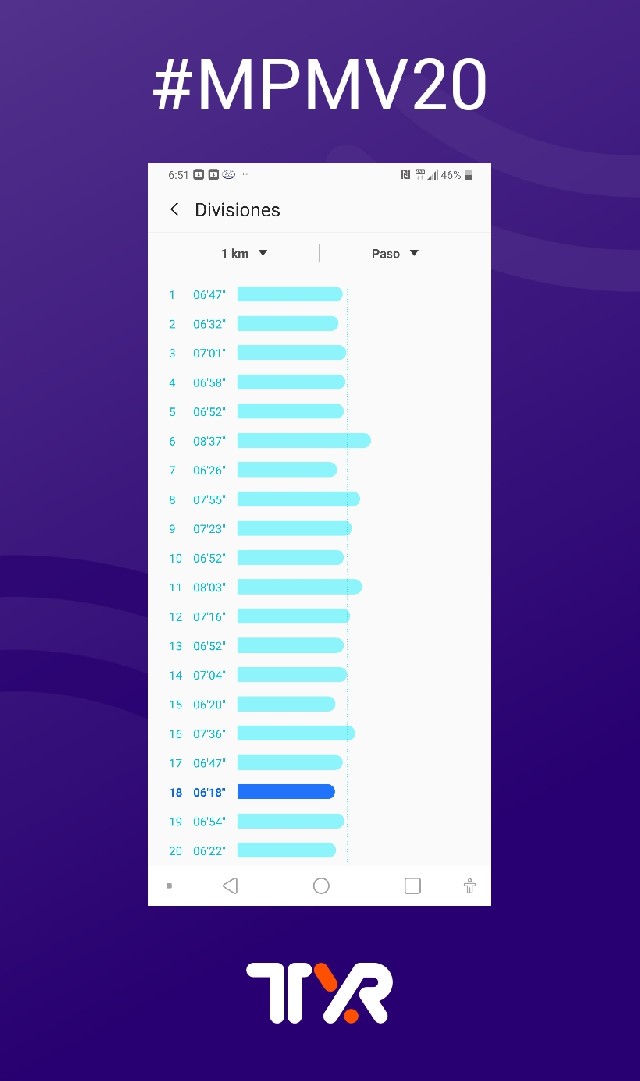
Task: Tap split 1 pace 06'47"
Action: pyautogui.click(x=209, y=295)
